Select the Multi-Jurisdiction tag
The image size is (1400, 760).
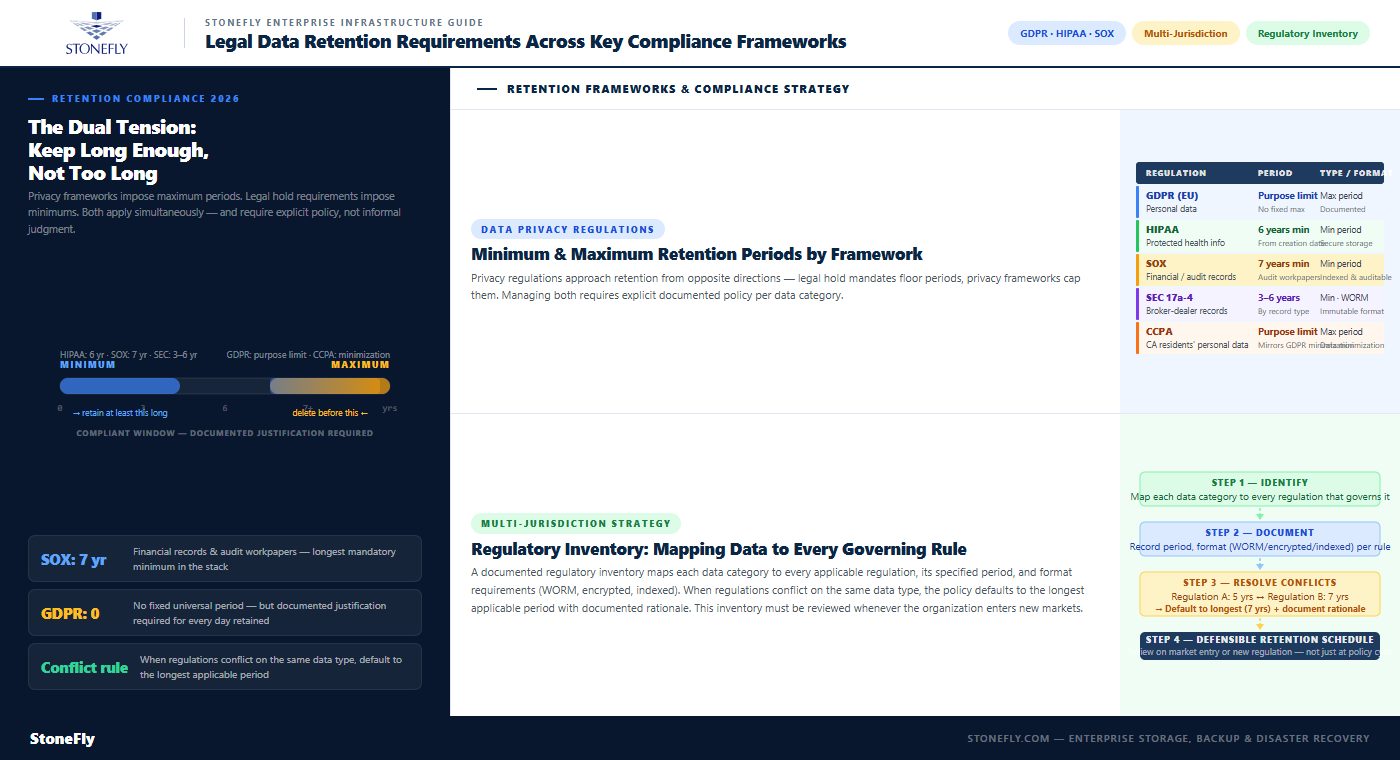point(1186,33)
